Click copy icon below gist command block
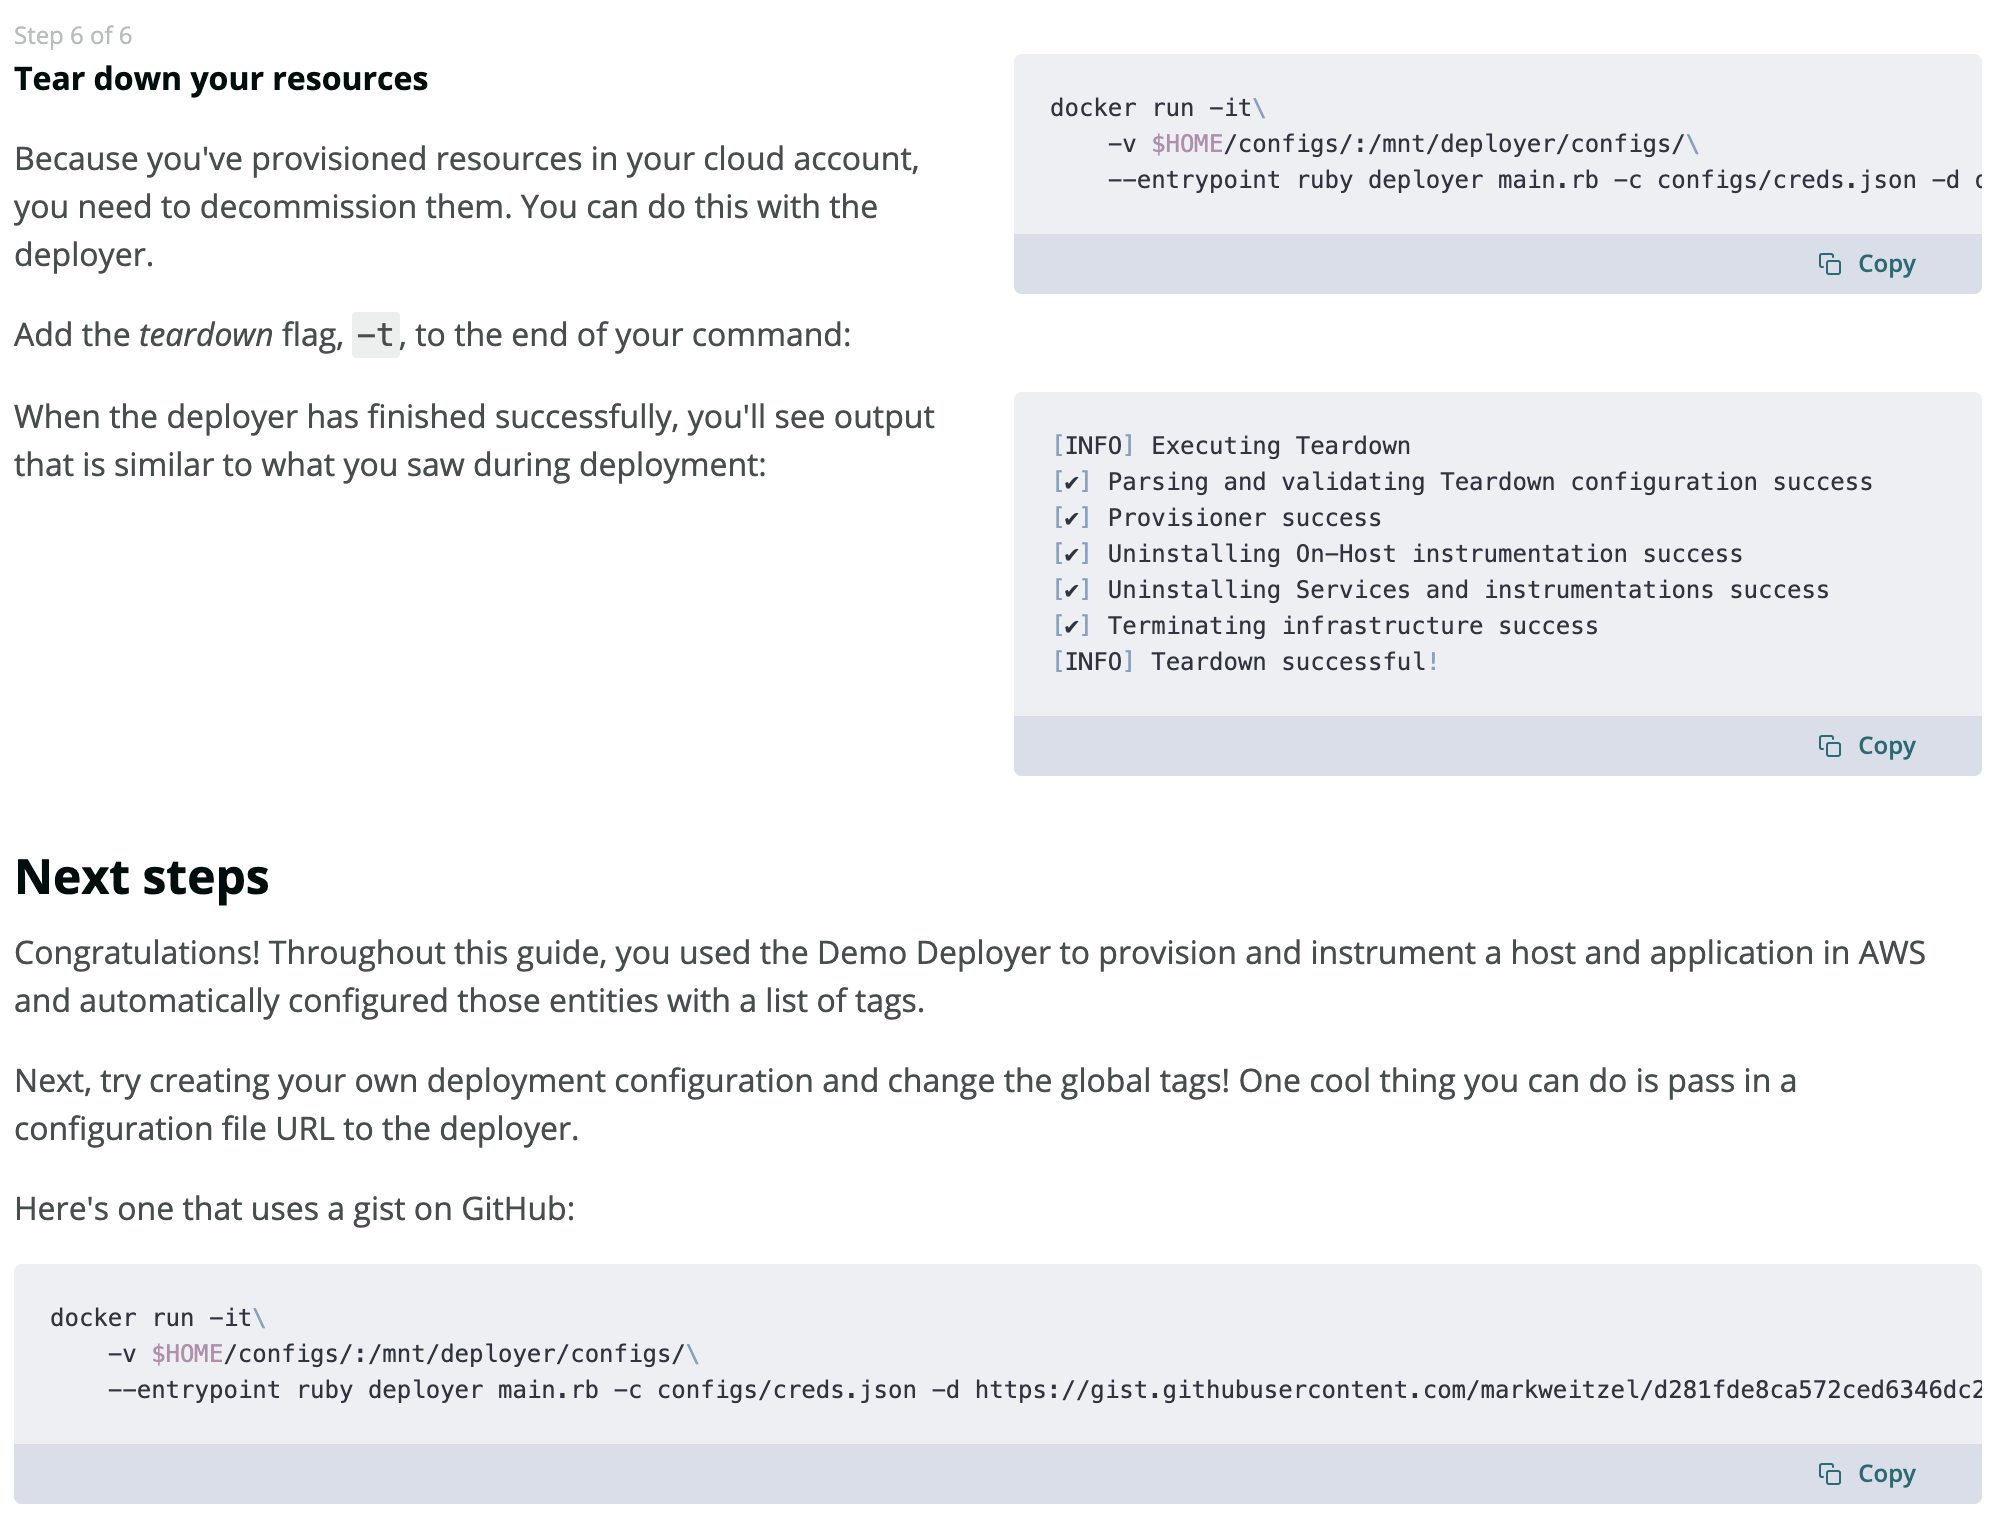Image resolution: width=2002 pixels, height=1522 pixels. coord(1830,1474)
